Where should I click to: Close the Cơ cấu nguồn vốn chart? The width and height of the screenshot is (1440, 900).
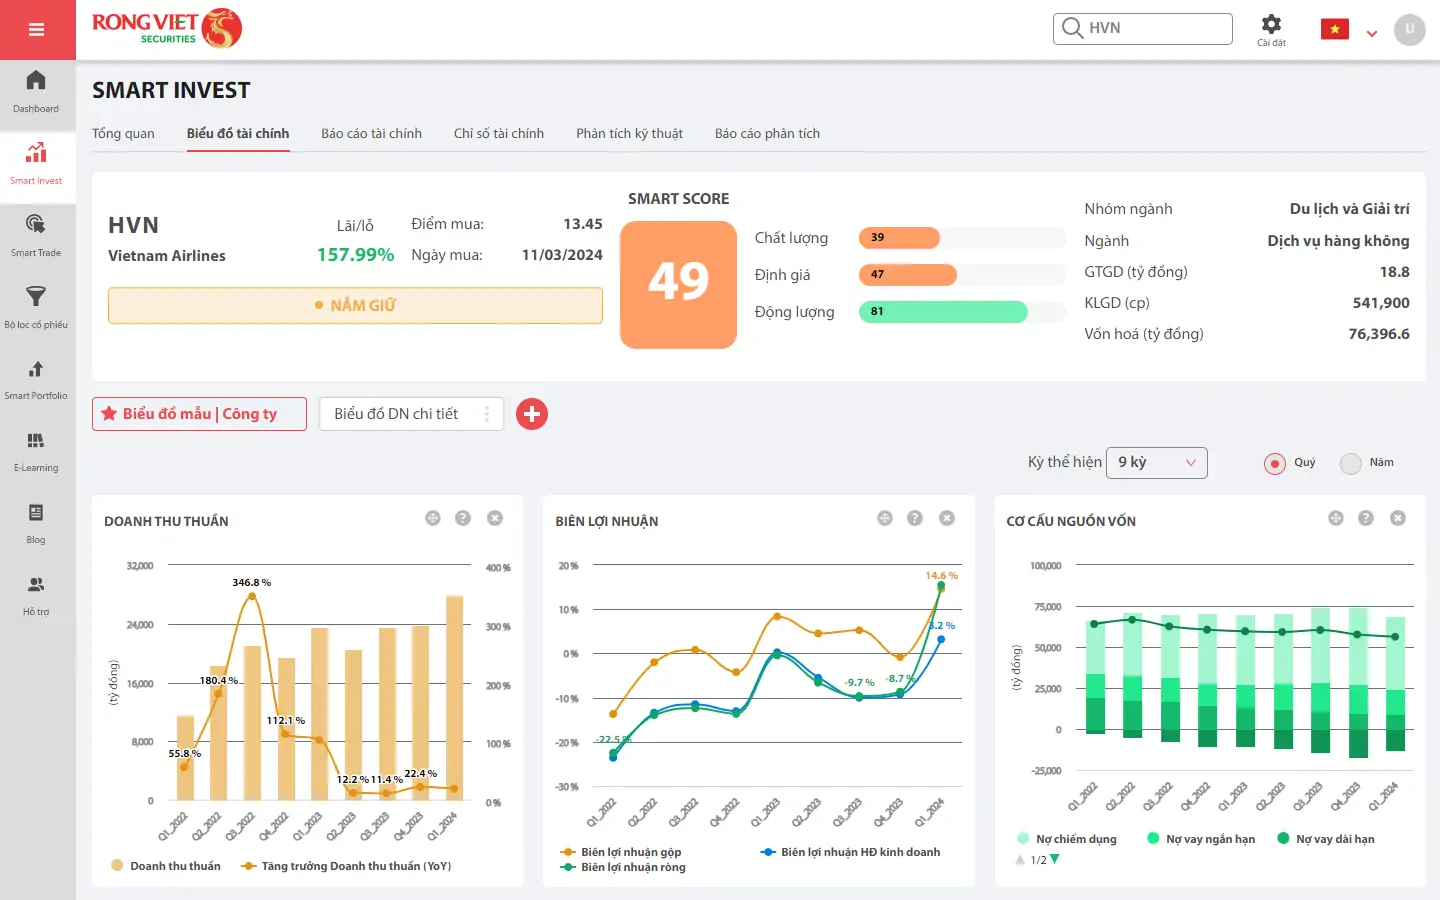1398,518
